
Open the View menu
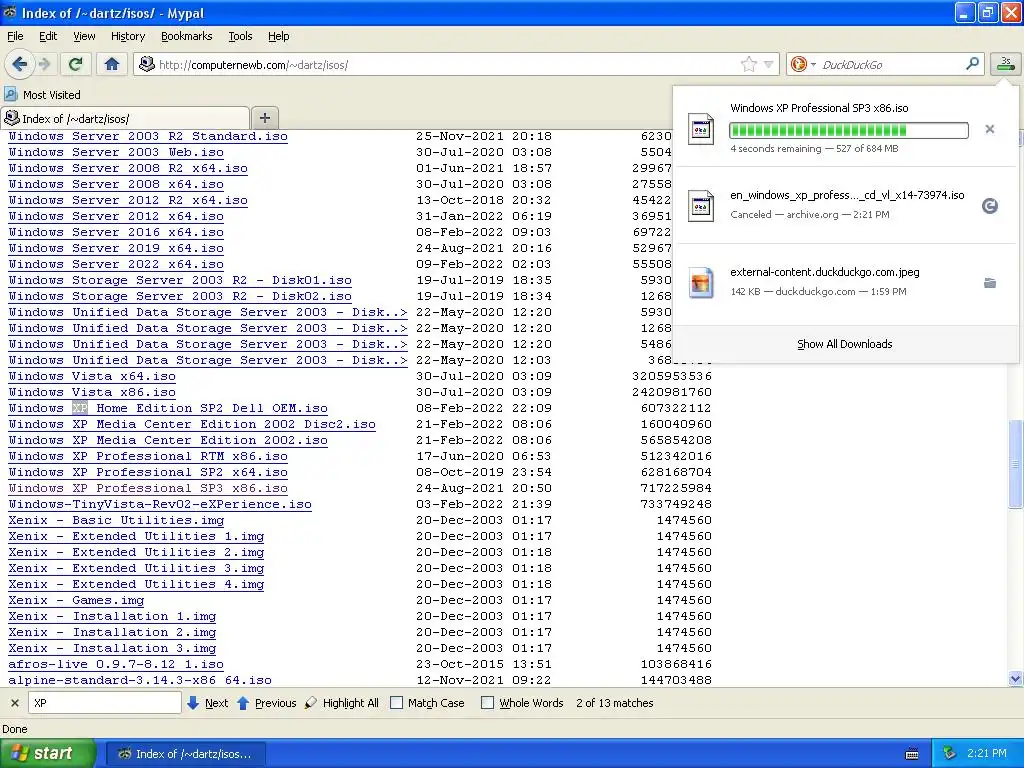coord(84,36)
